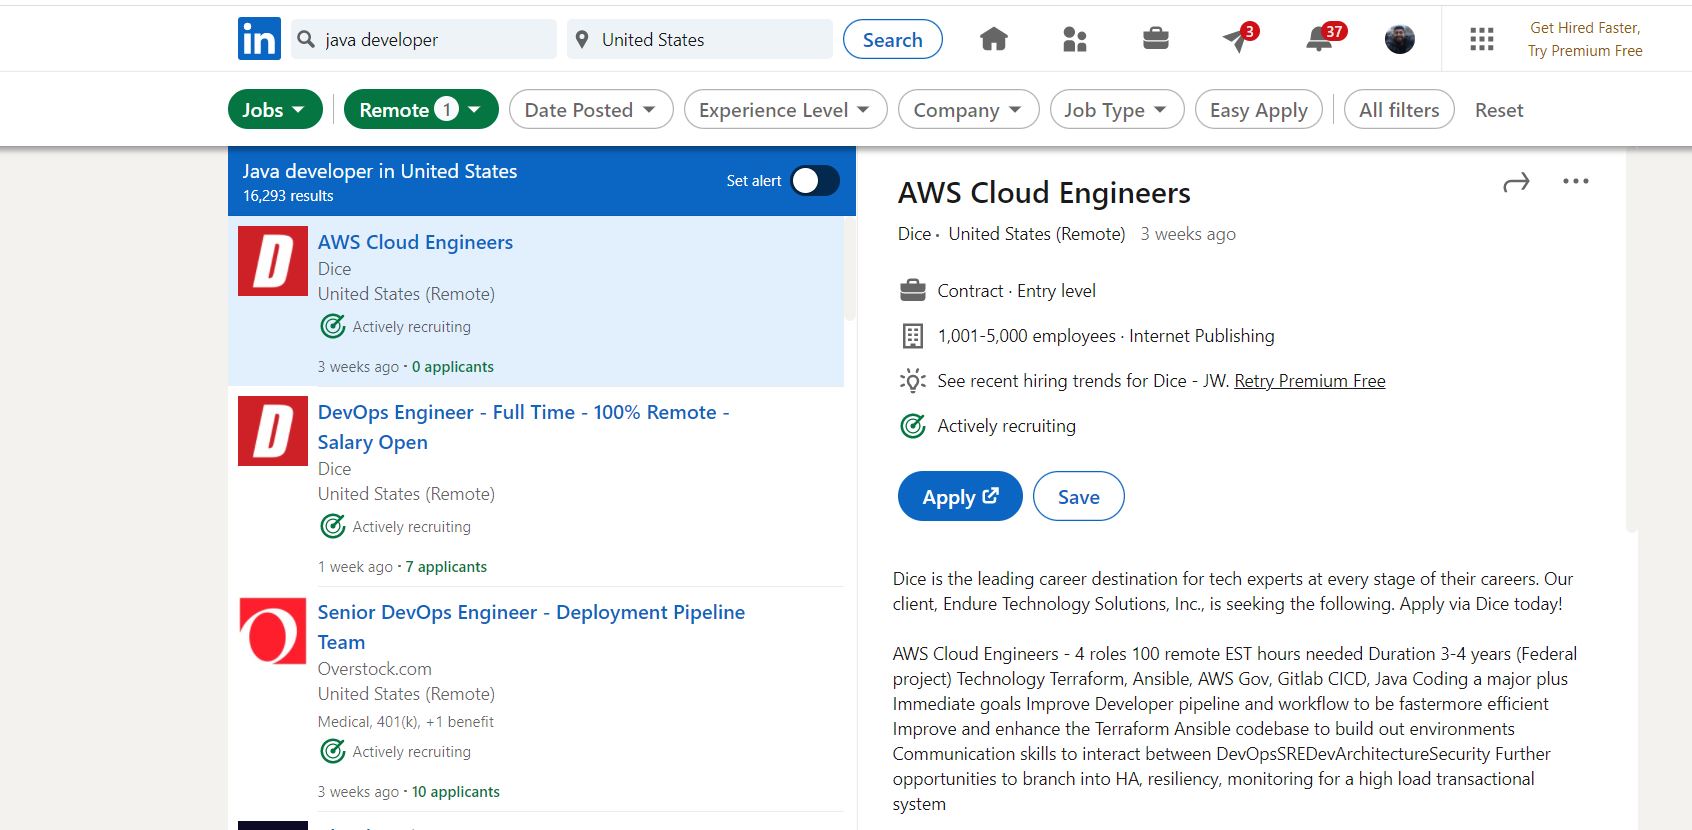Click Overstock.com company name
The height and width of the screenshot is (830, 1692).
click(375, 669)
